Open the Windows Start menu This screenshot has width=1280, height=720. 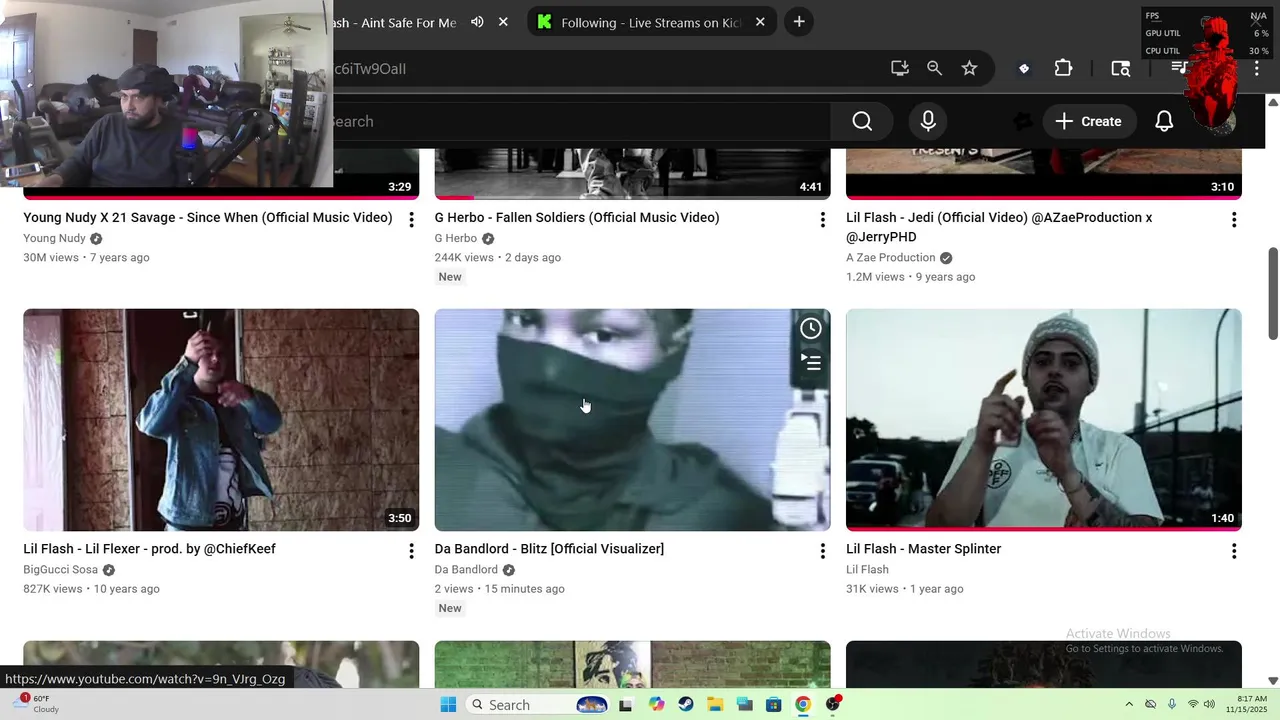(448, 705)
